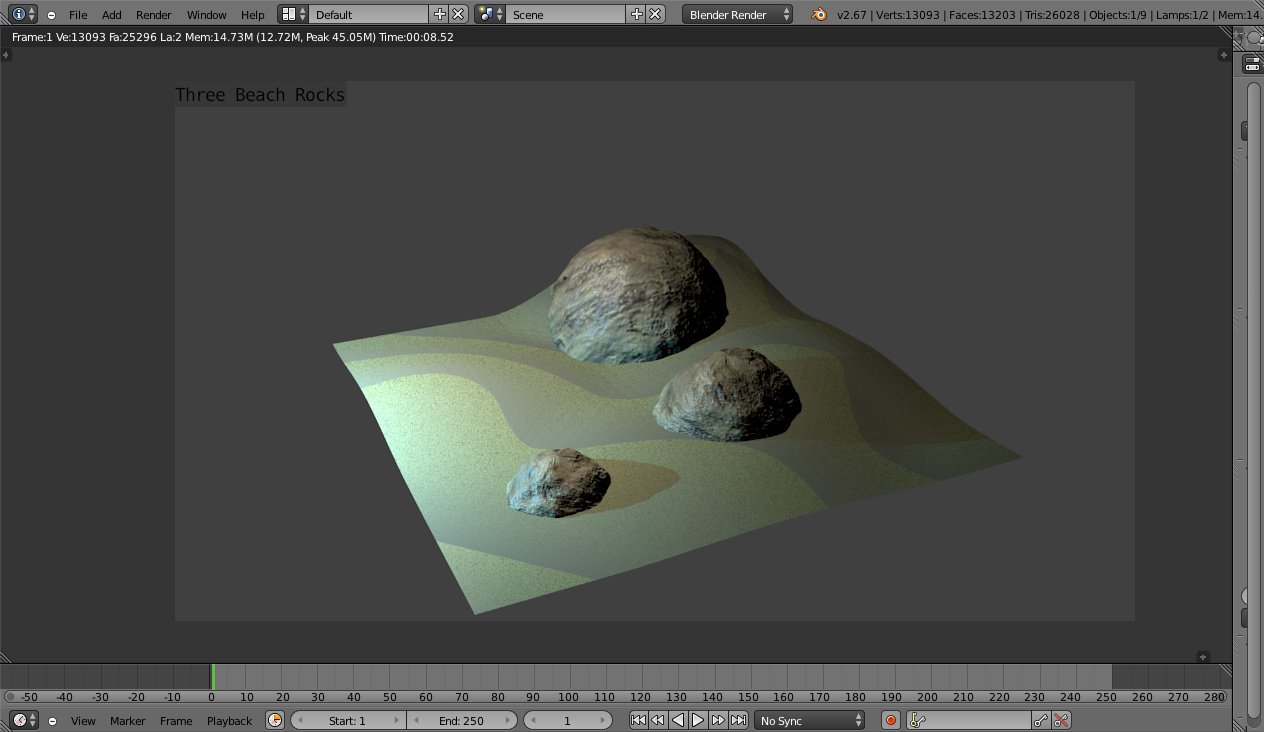The width and height of the screenshot is (1264, 732).
Task: Decrease the Start frame value
Action: tap(298, 720)
